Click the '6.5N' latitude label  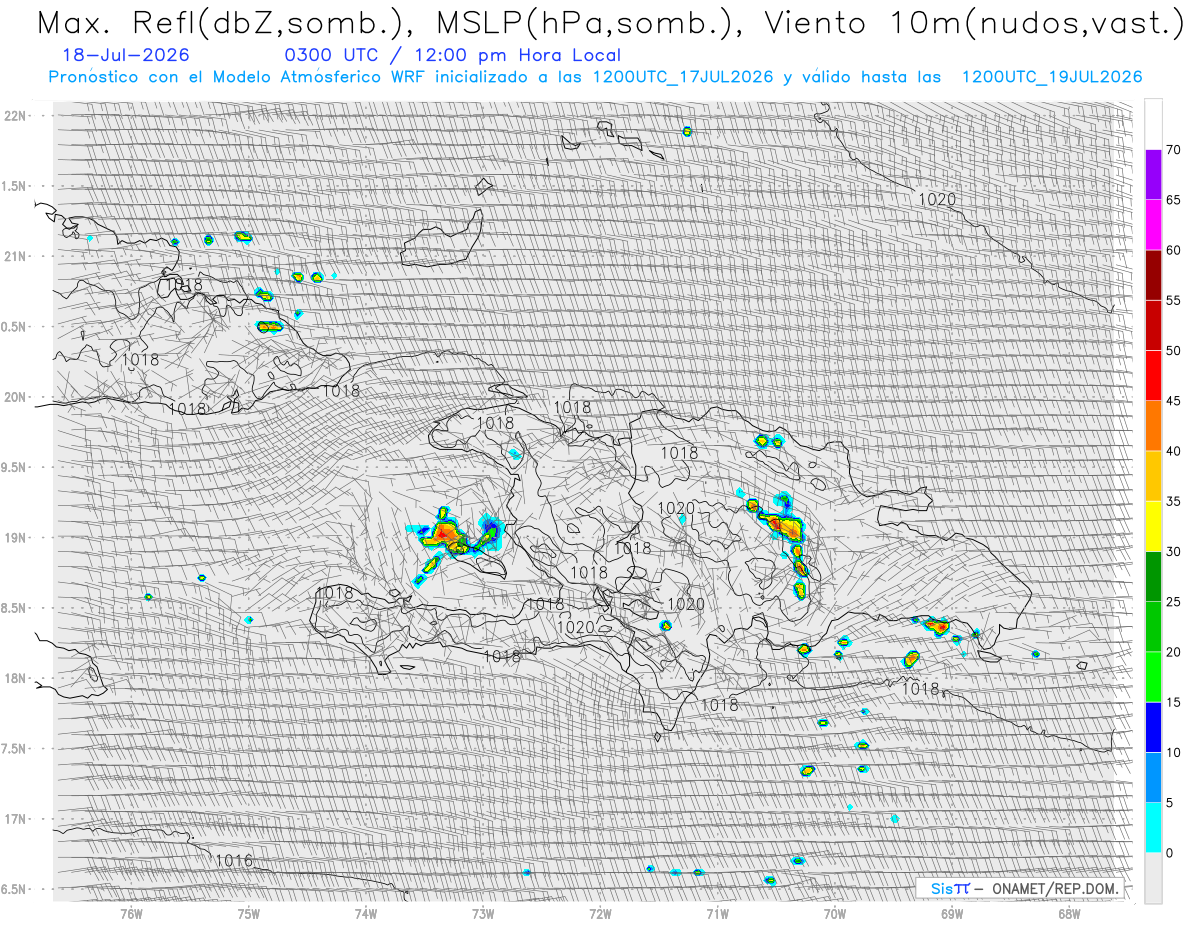pos(15,889)
